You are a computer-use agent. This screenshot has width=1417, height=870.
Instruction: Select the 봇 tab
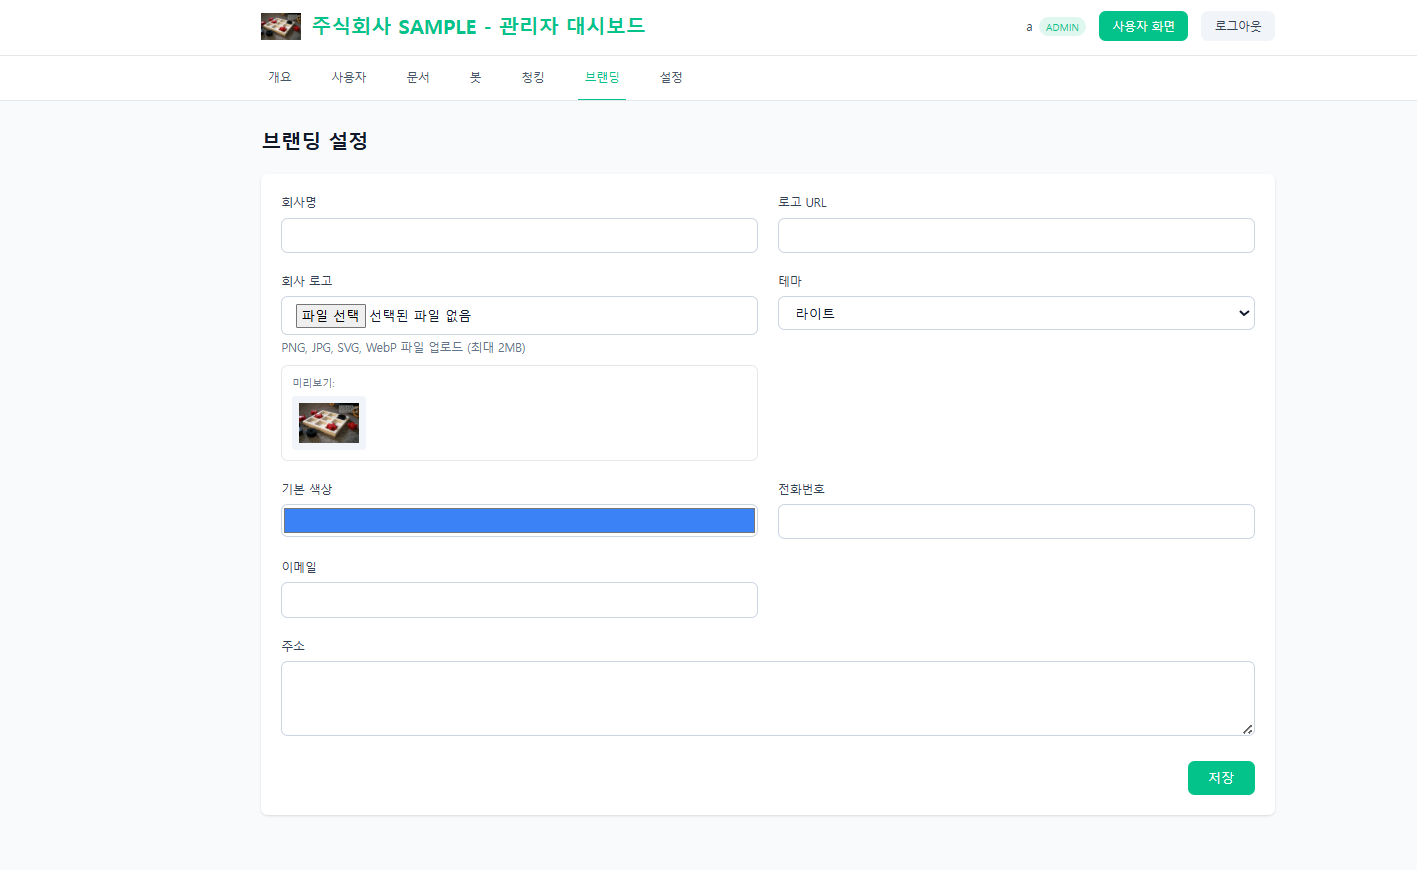pyautogui.click(x=476, y=77)
